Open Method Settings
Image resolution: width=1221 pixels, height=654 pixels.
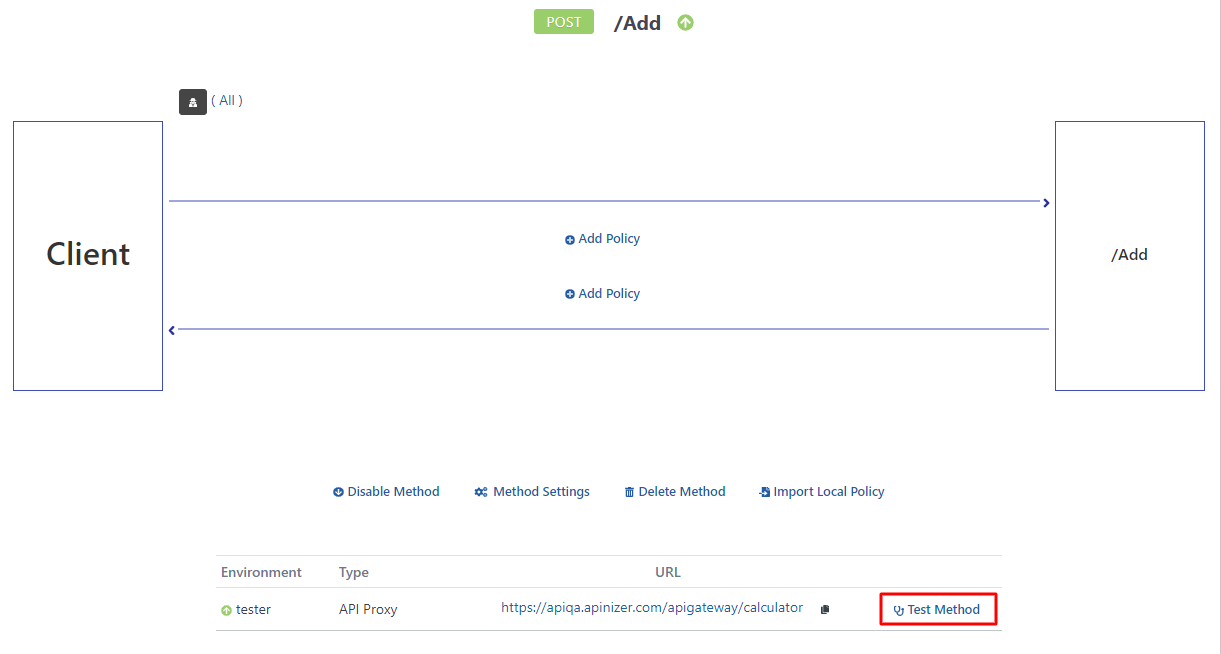pos(532,492)
